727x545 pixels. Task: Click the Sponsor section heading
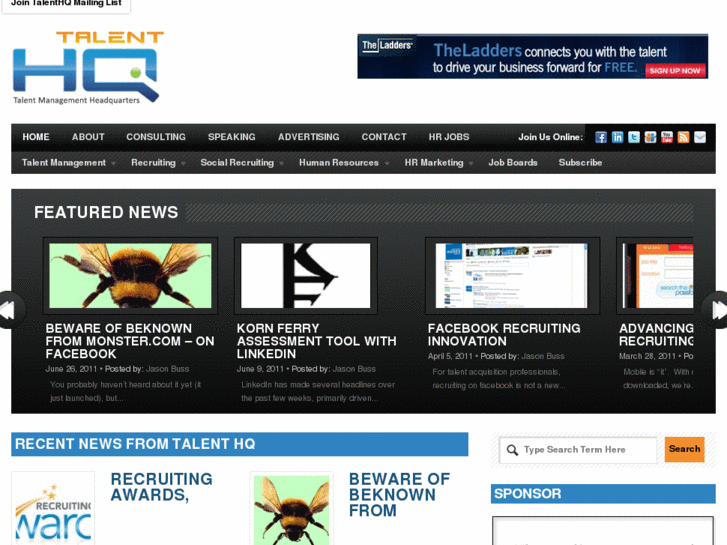(528, 494)
